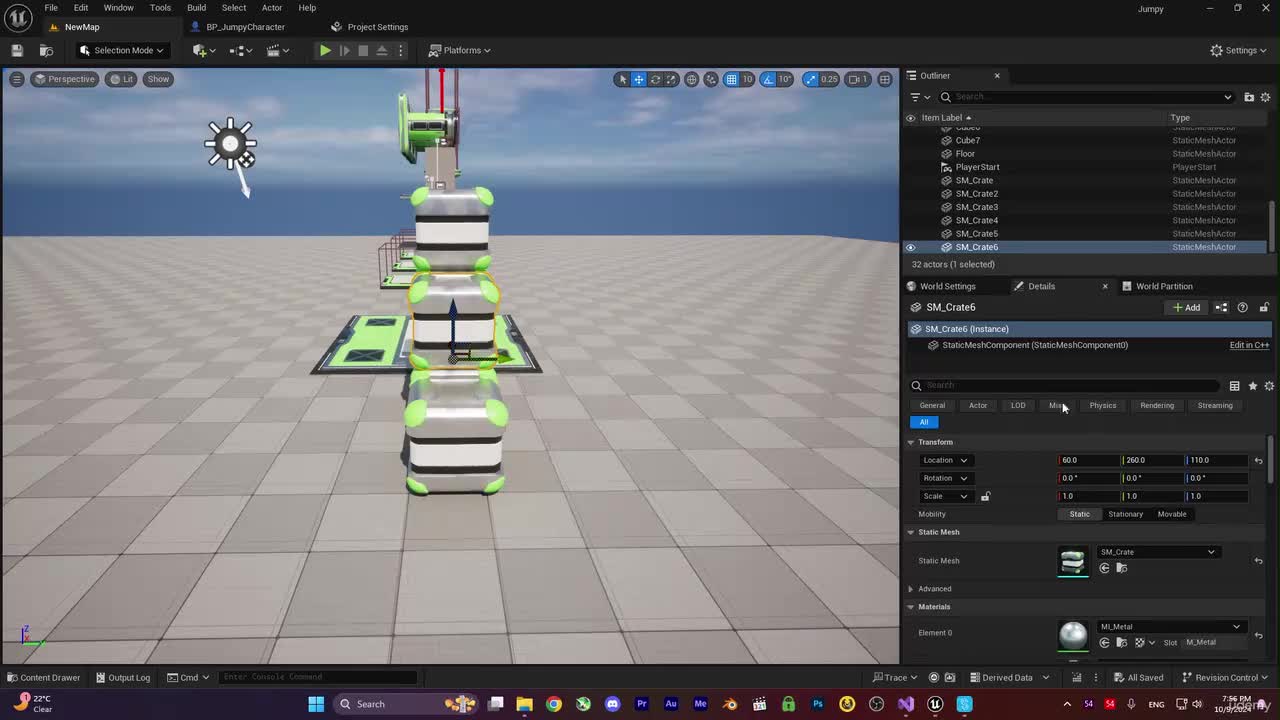Screen dimensions: 1280x720
Task: Open the Lit view mode menu
Action: [122, 79]
